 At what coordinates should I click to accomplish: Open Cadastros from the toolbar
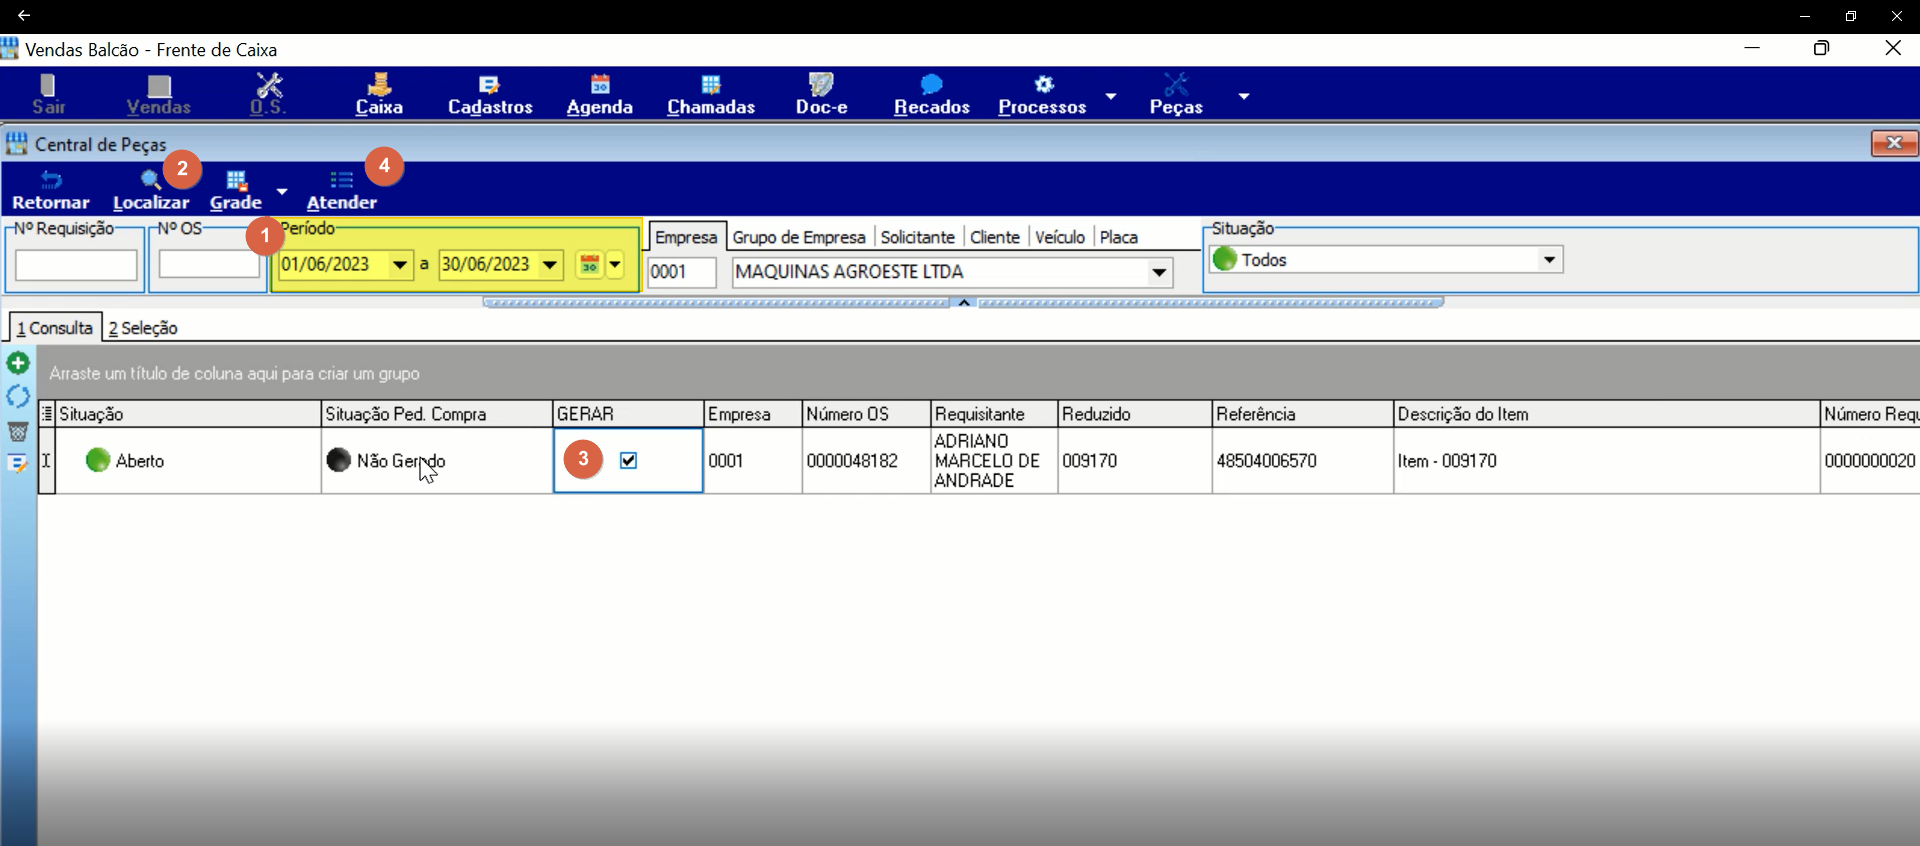tap(490, 95)
